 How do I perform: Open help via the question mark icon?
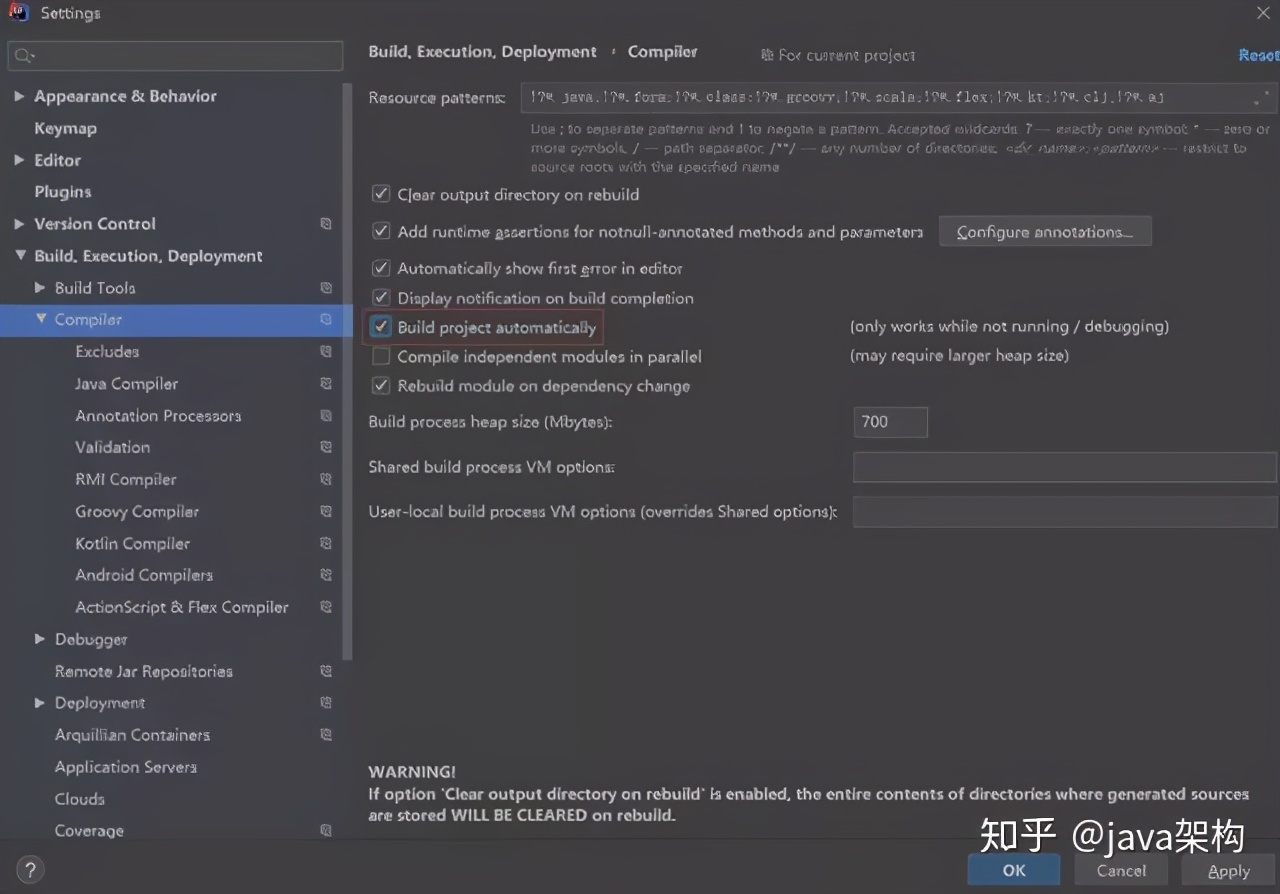(30, 869)
